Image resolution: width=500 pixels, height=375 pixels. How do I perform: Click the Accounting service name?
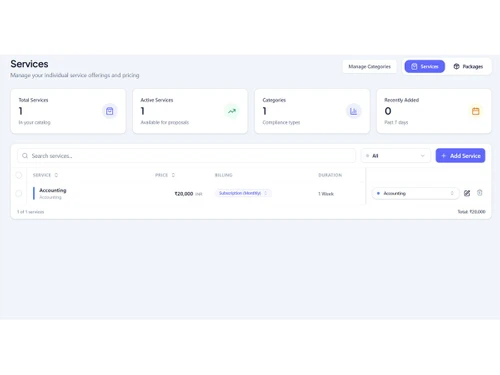(x=53, y=190)
